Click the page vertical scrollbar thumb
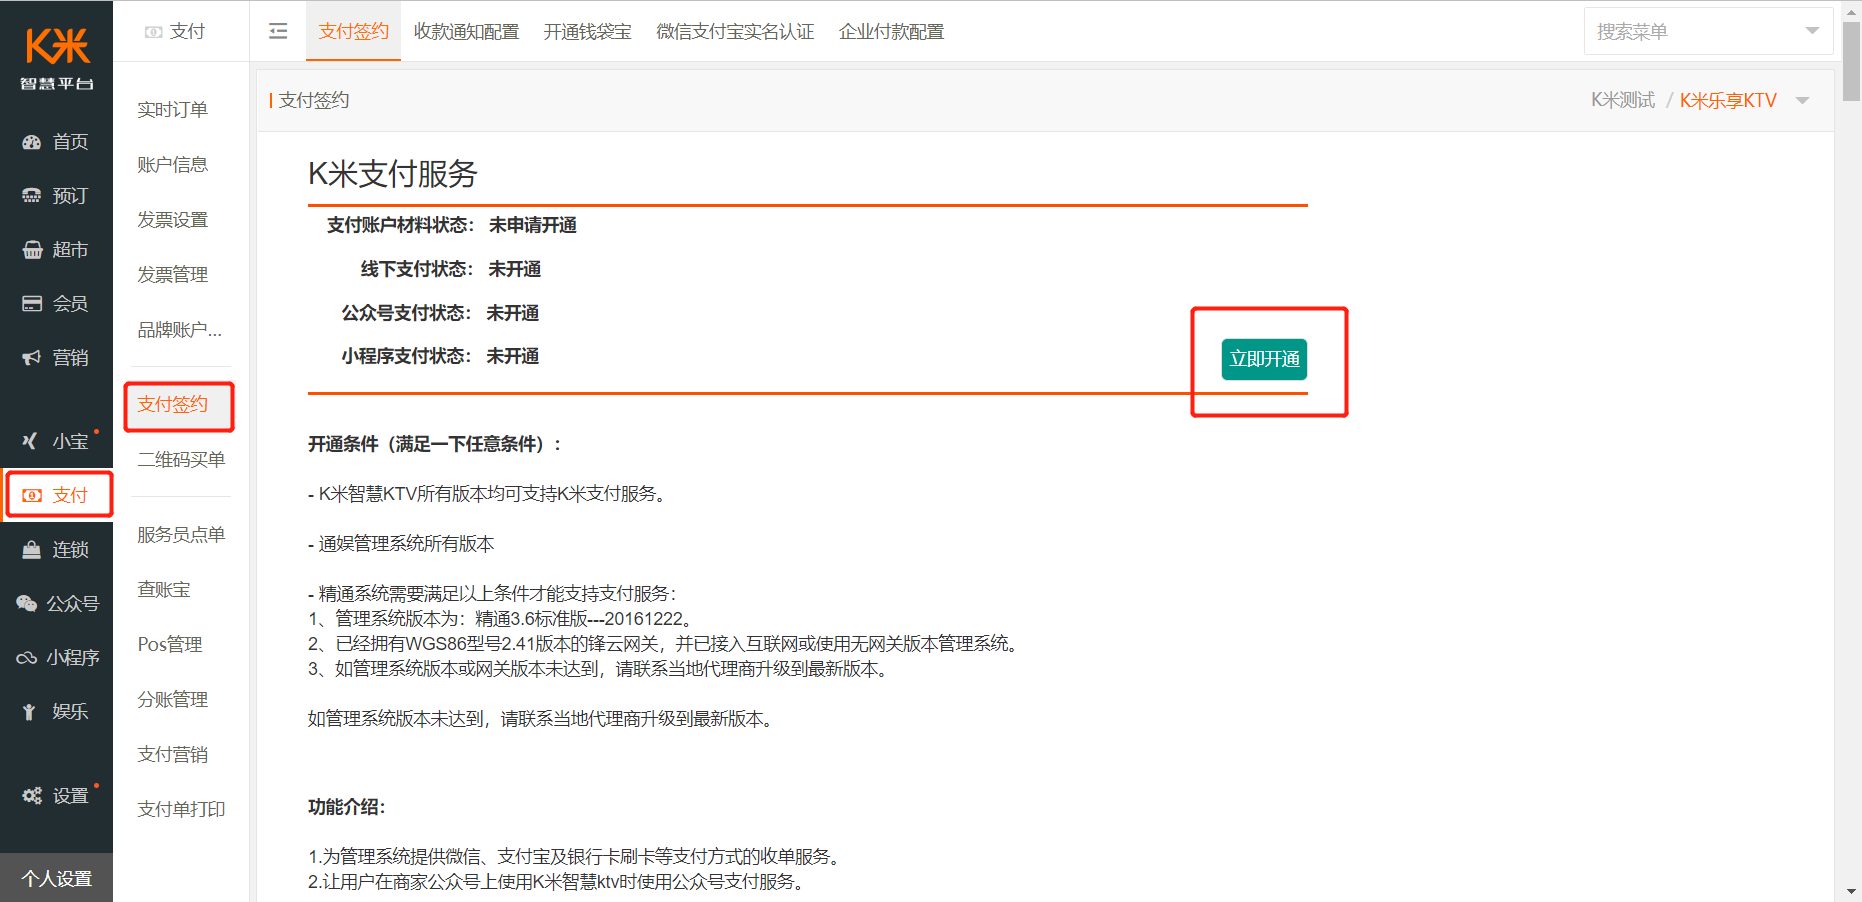The image size is (1862, 902). point(1852,60)
